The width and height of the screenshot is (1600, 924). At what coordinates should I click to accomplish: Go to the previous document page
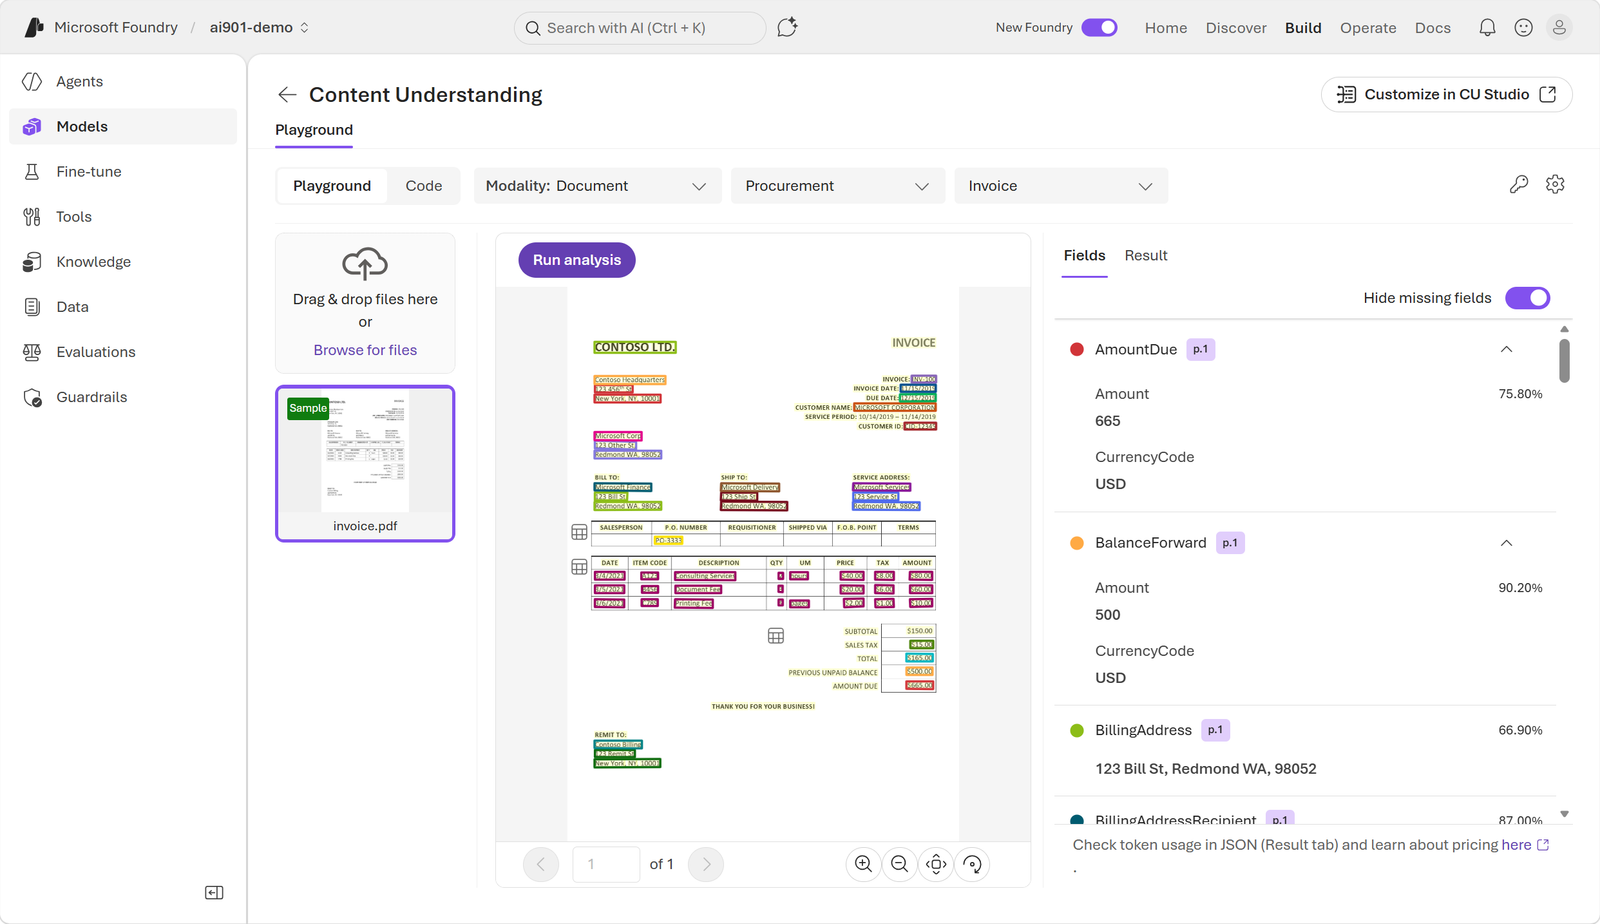click(541, 864)
